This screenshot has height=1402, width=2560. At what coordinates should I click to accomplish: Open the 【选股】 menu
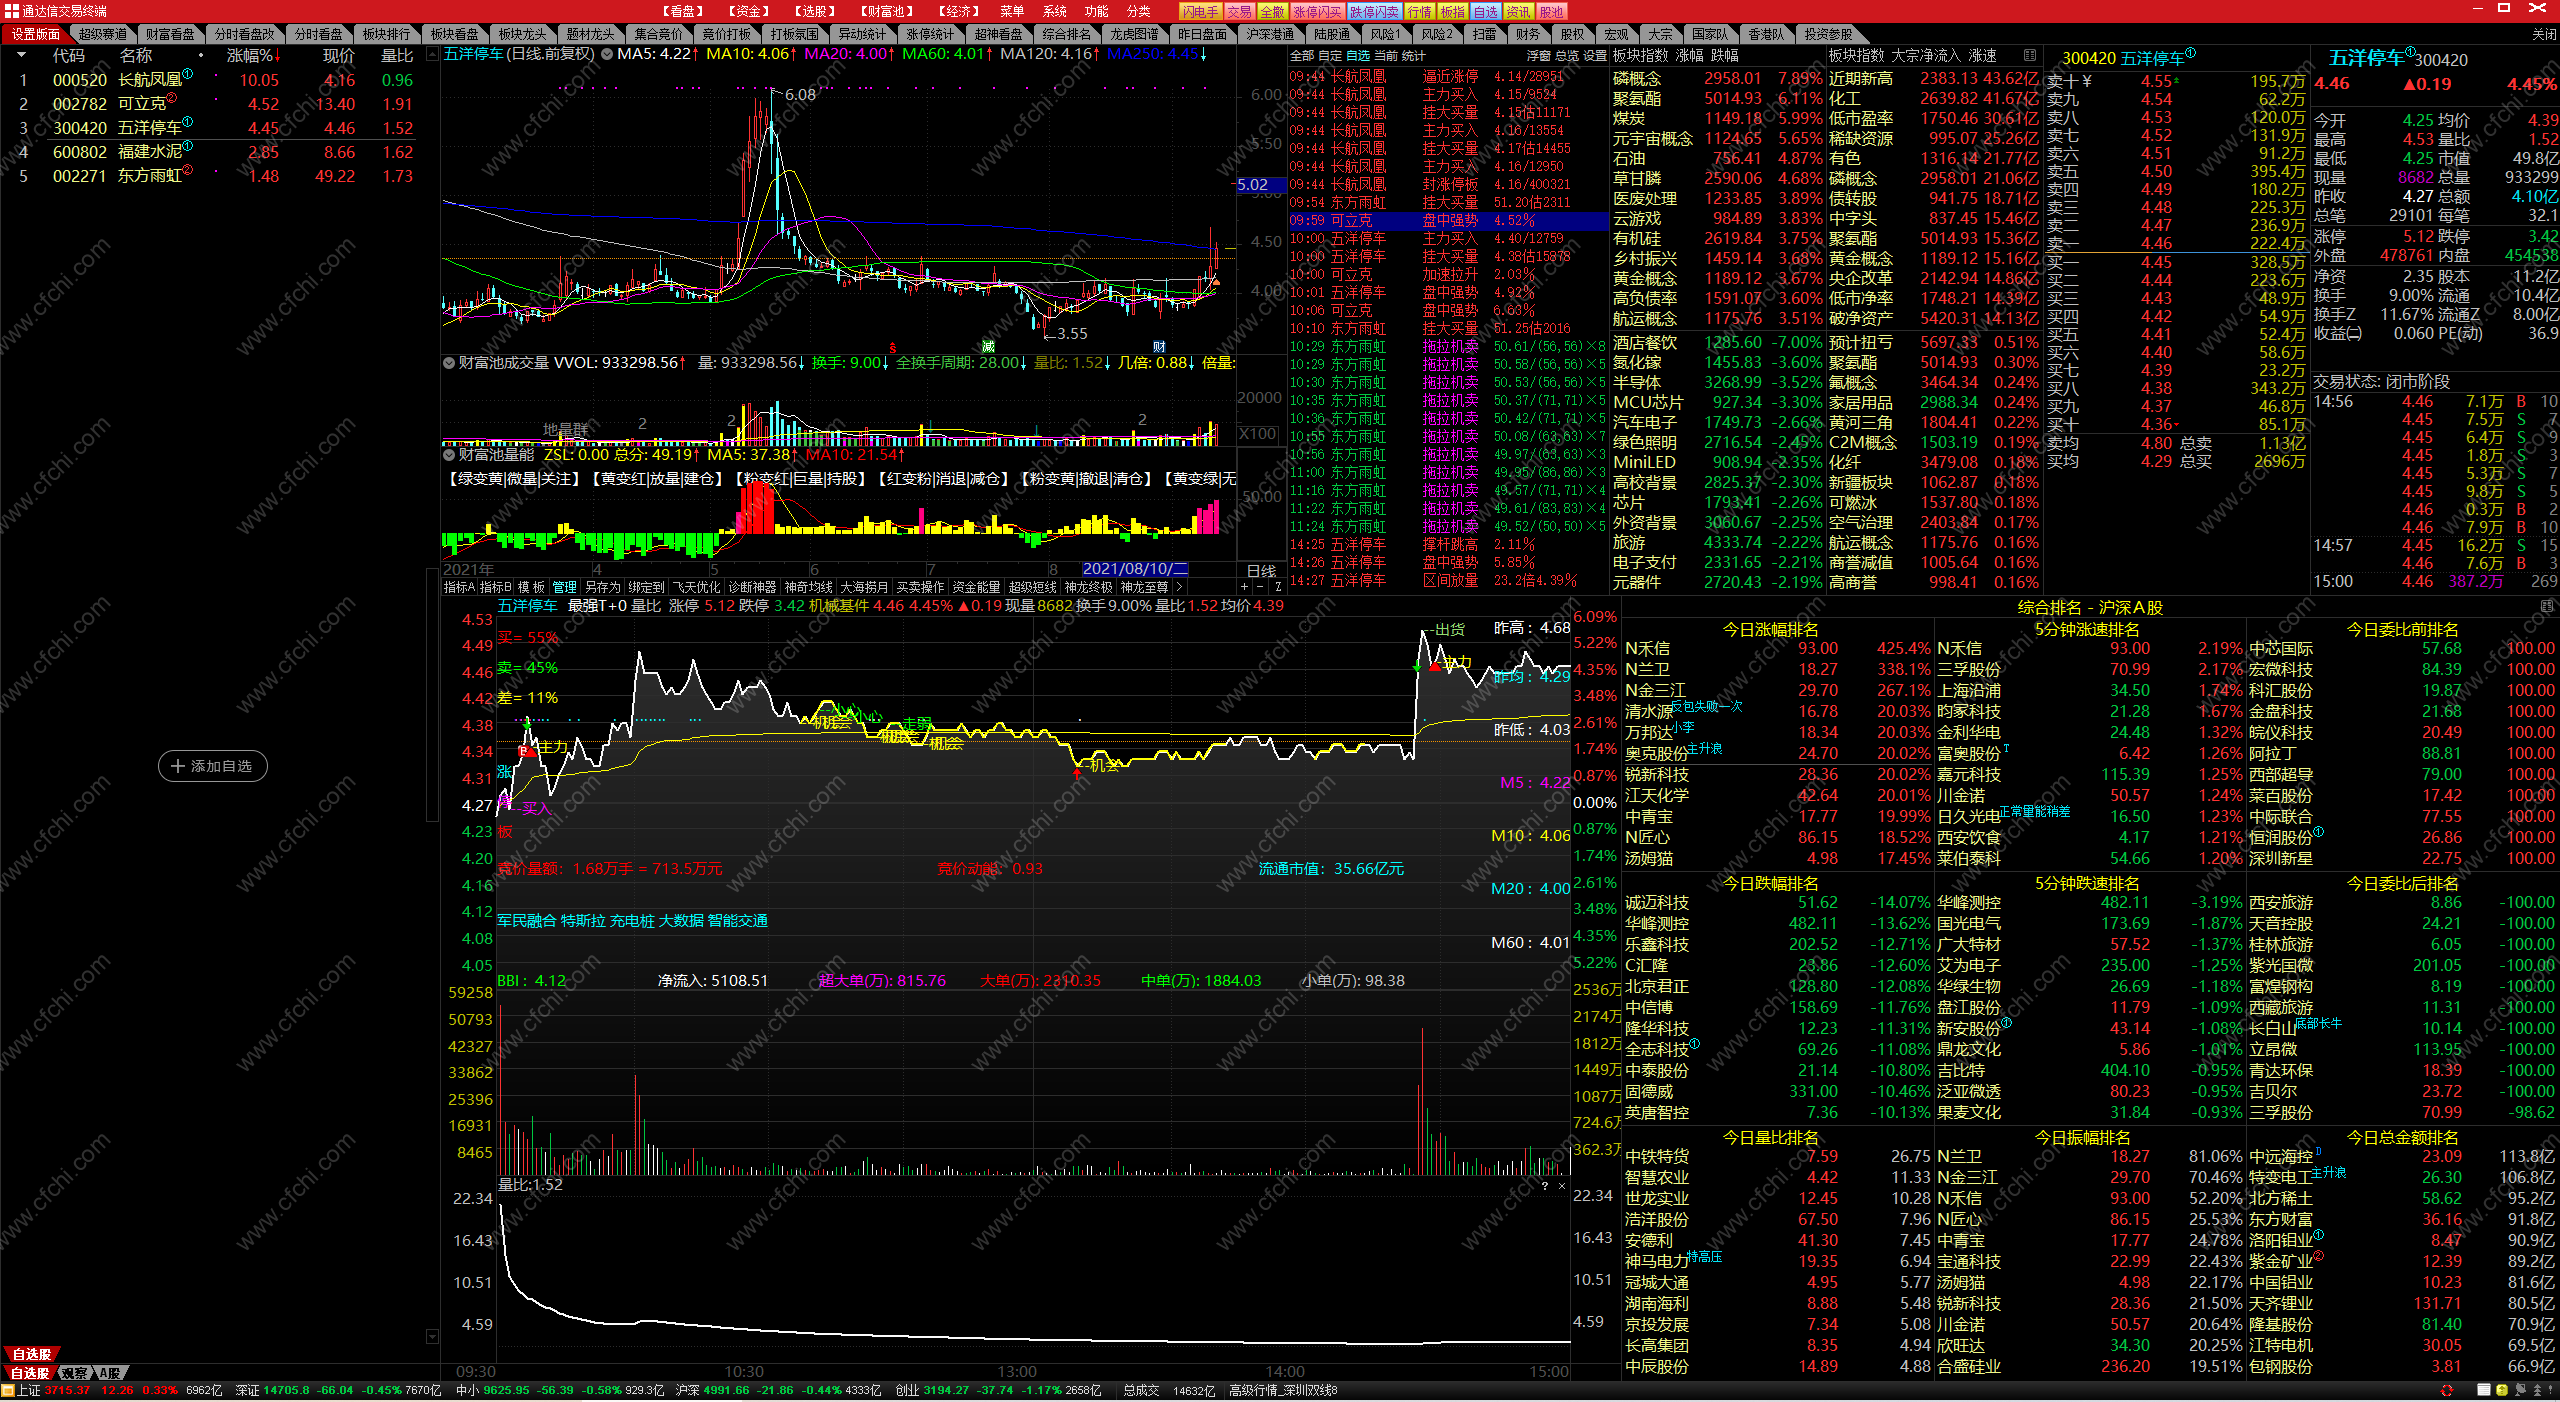pyautogui.click(x=815, y=11)
